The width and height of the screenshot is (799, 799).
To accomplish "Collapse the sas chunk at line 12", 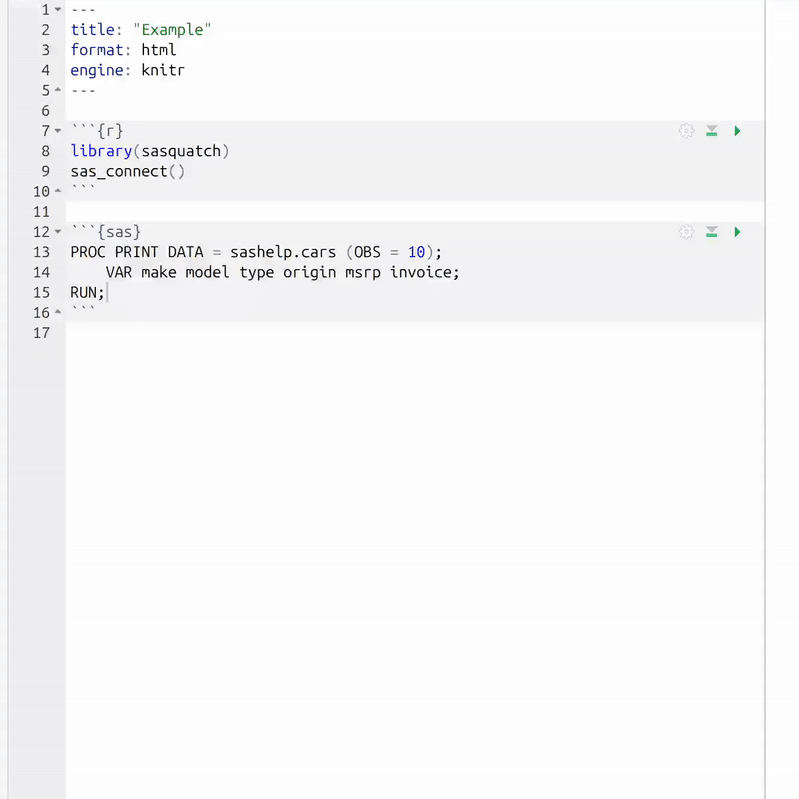I will click(58, 232).
